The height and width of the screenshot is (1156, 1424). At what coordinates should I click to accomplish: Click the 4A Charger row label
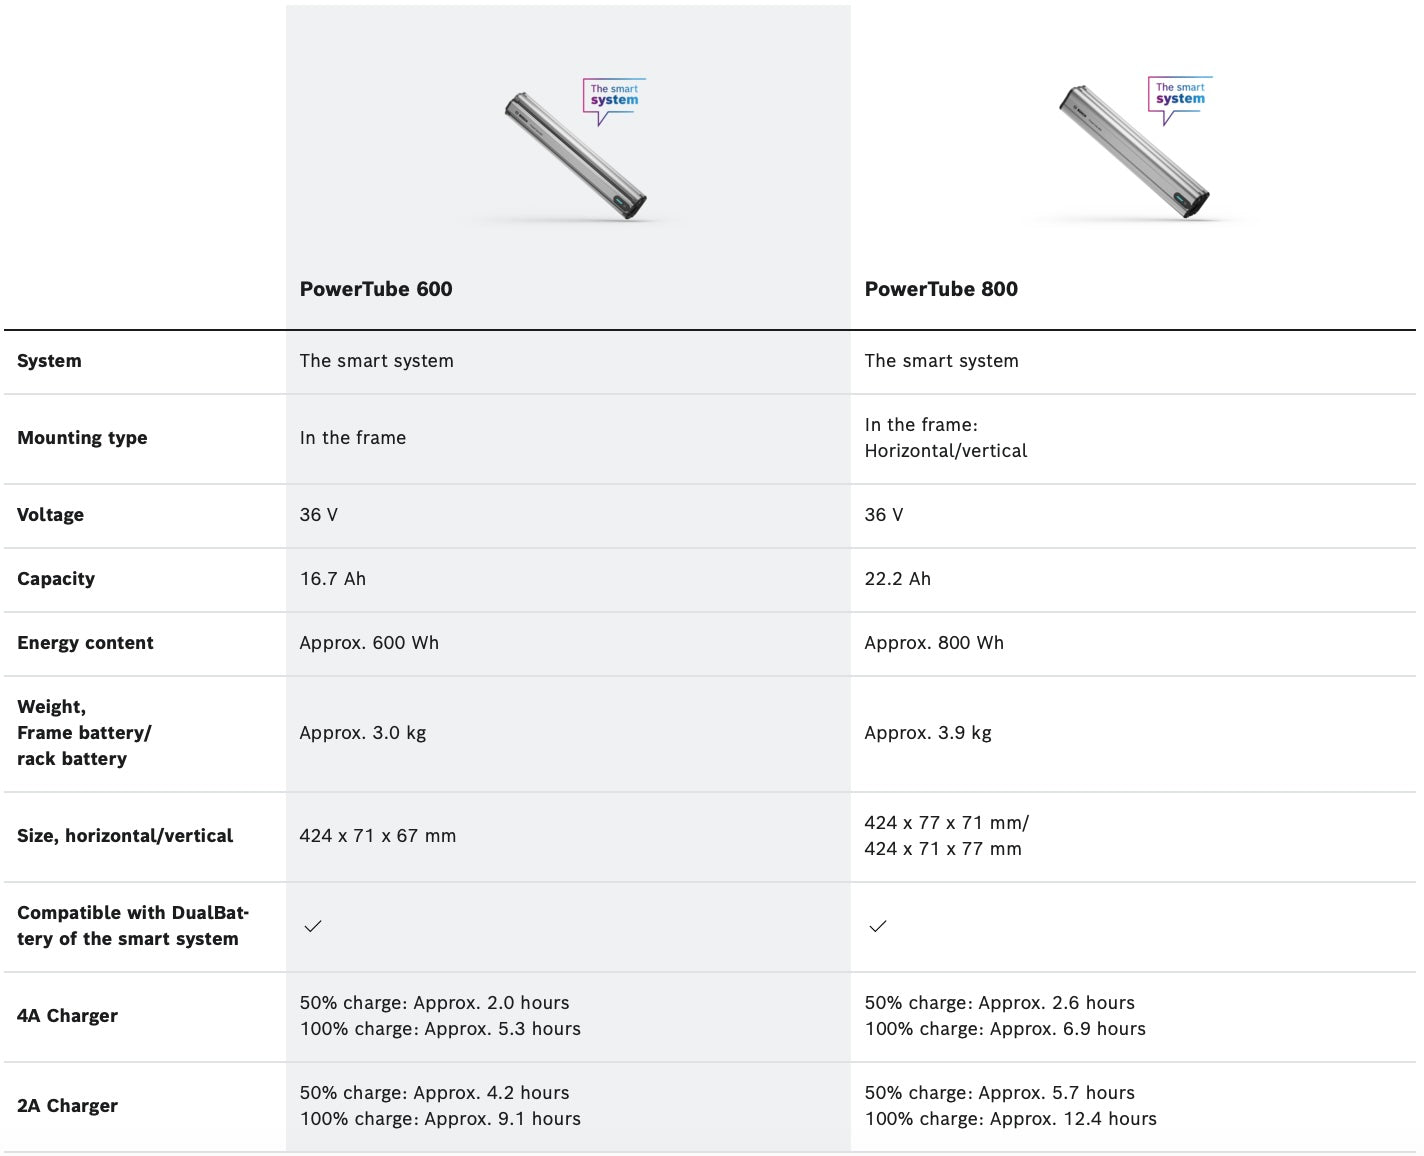tap(67, 1016)
